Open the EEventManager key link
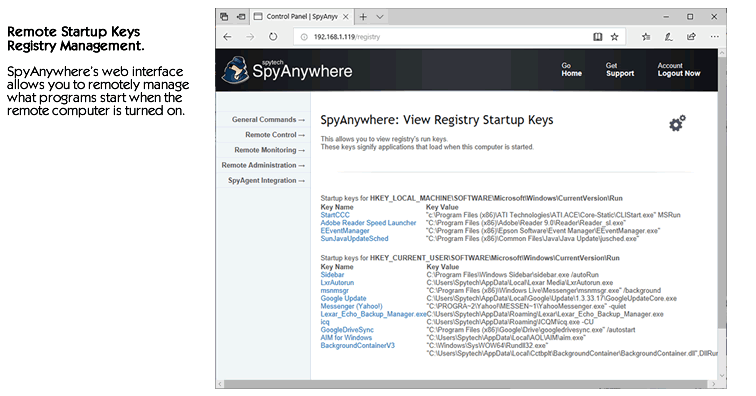This screenshot has width=756, height=396. 345,231
